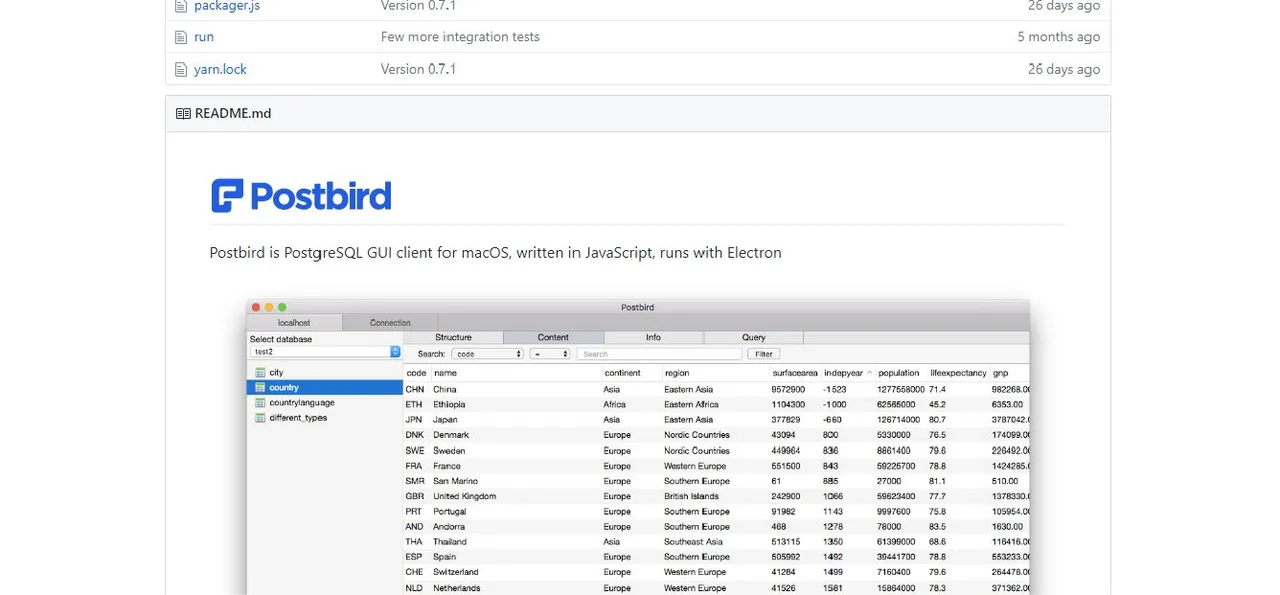The height and width of the screenshot is (595, 1280).
Task: Sort by the indepyear column header
Action: pyautogui.click(x=847, y=373)
